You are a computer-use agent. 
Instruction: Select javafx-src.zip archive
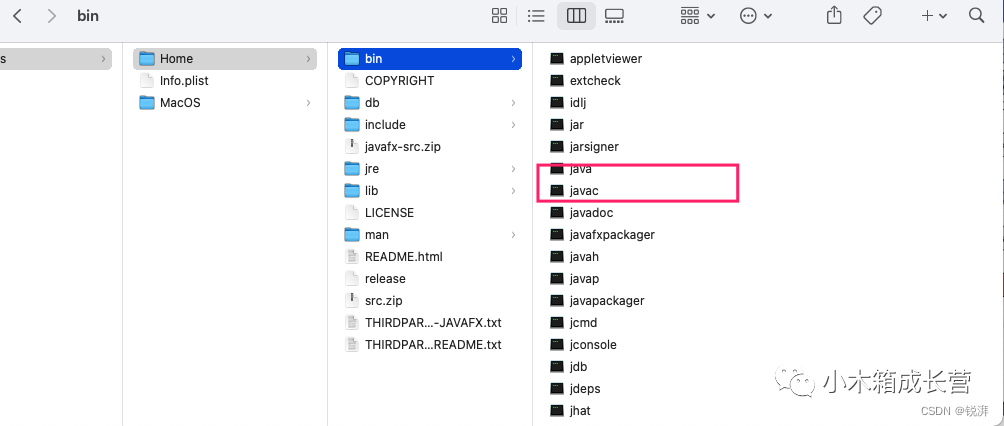coord(430,147)
